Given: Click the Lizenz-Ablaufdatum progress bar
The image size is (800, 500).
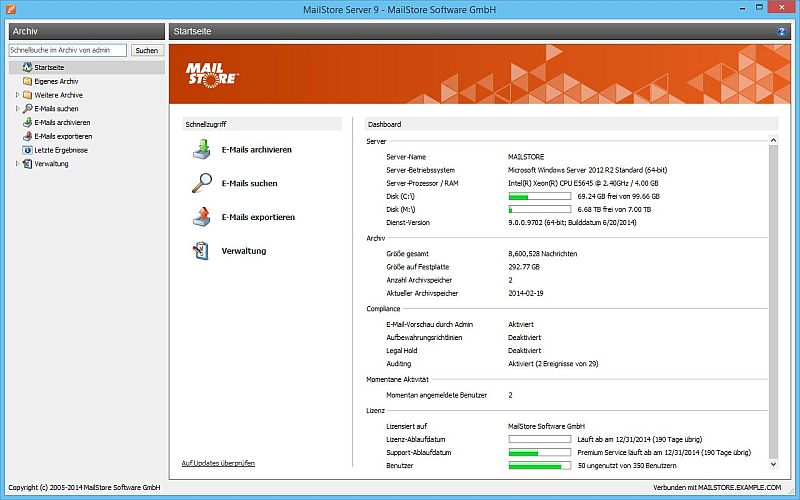Looking at the screenshot, I should (x=539, y=439).
